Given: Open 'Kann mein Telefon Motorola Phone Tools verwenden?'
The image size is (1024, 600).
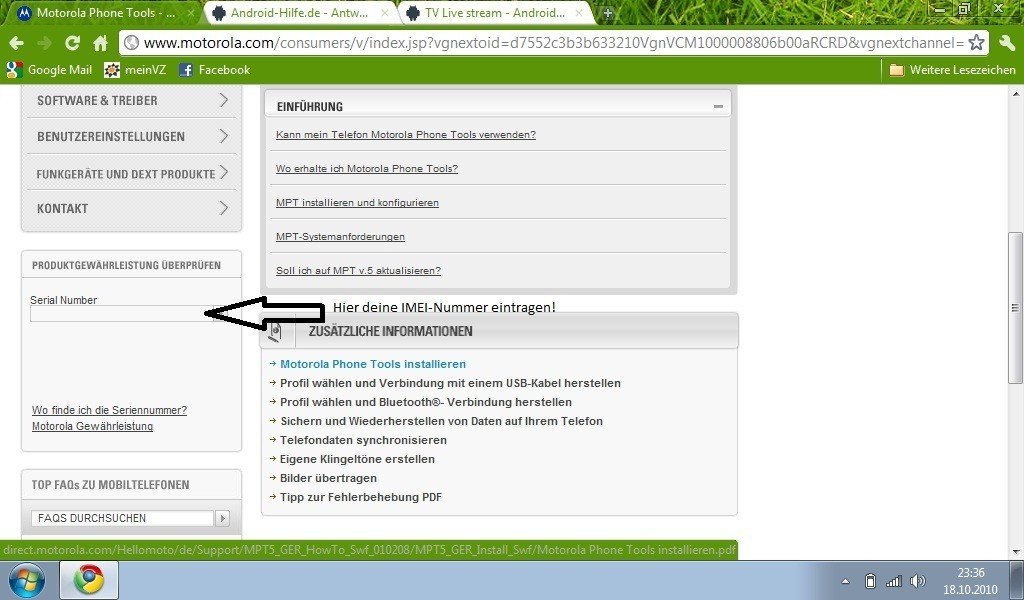Looking at the screenshot, I should (x=406, y=134).
